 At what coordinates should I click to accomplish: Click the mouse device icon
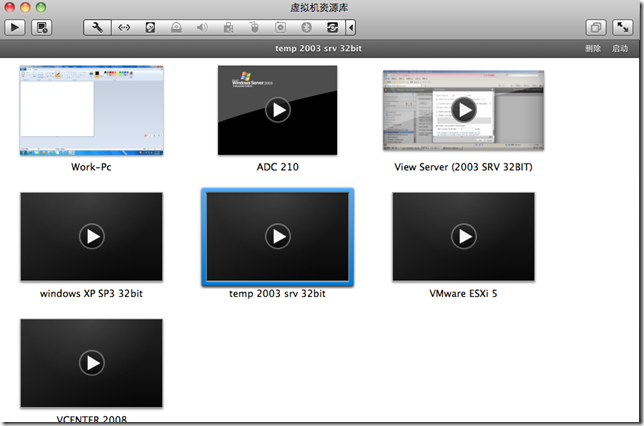tap(255, 28)
